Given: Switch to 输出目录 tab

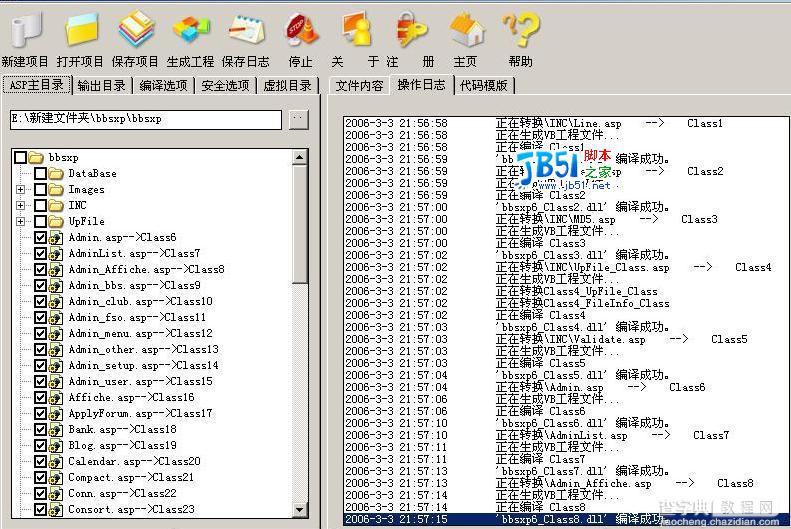Looking at the screenshot, I should click(x=102, y=85).
